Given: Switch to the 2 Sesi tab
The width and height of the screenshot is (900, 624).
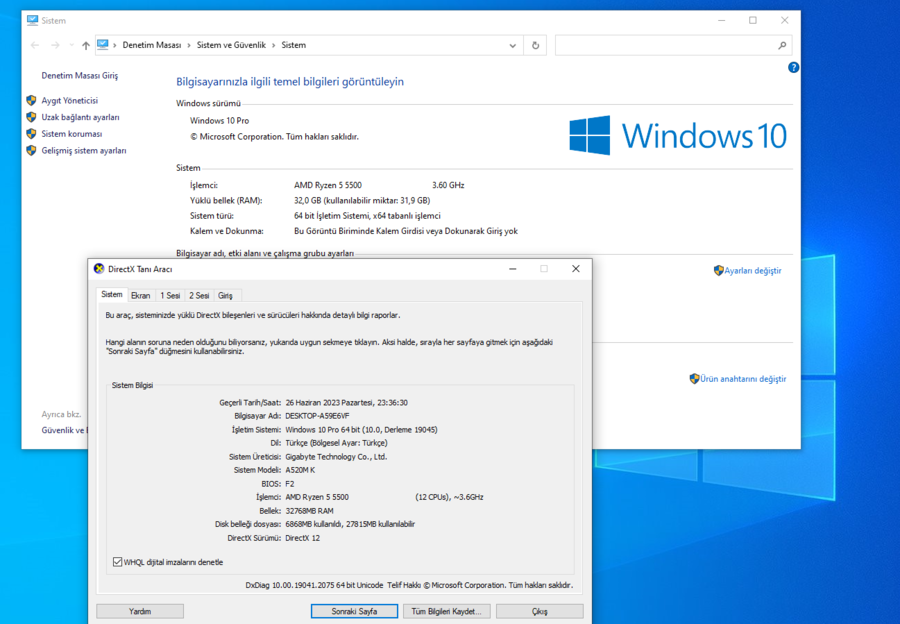Looking at the screenshot, I should (x=199, y=296).
